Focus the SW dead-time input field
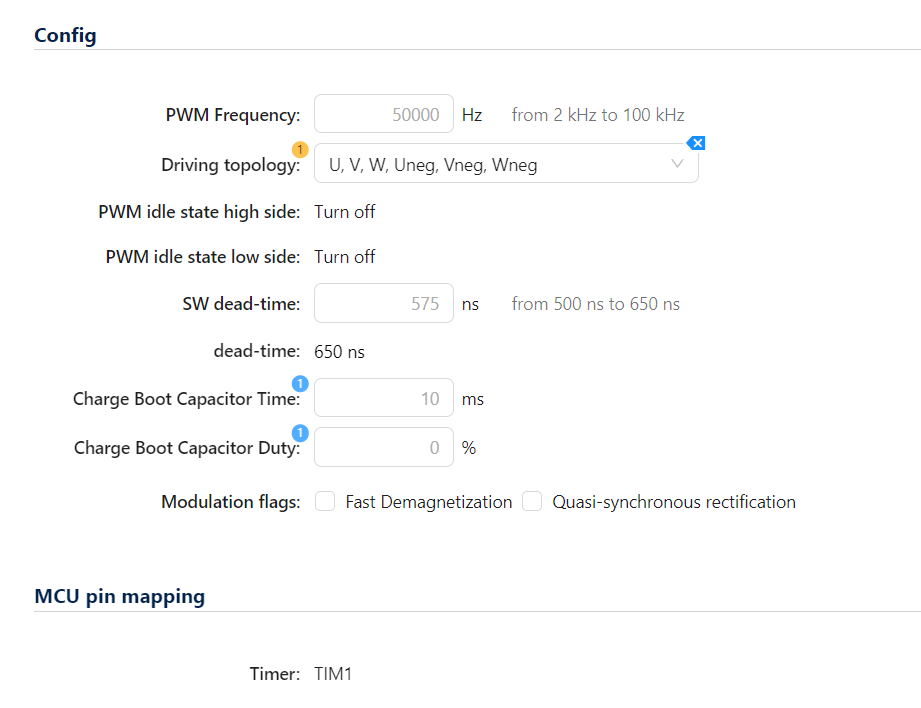Viewport: 921px width, 708px height. coord(384,303)
